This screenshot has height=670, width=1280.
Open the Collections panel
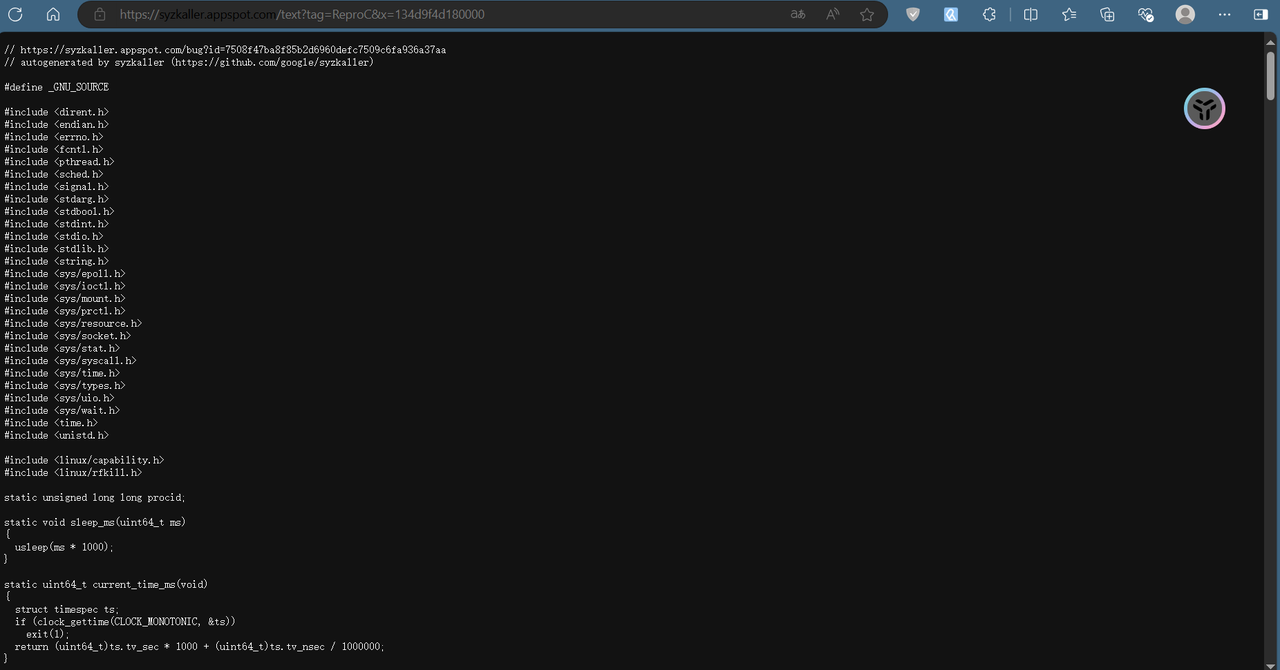point(1107,15)
